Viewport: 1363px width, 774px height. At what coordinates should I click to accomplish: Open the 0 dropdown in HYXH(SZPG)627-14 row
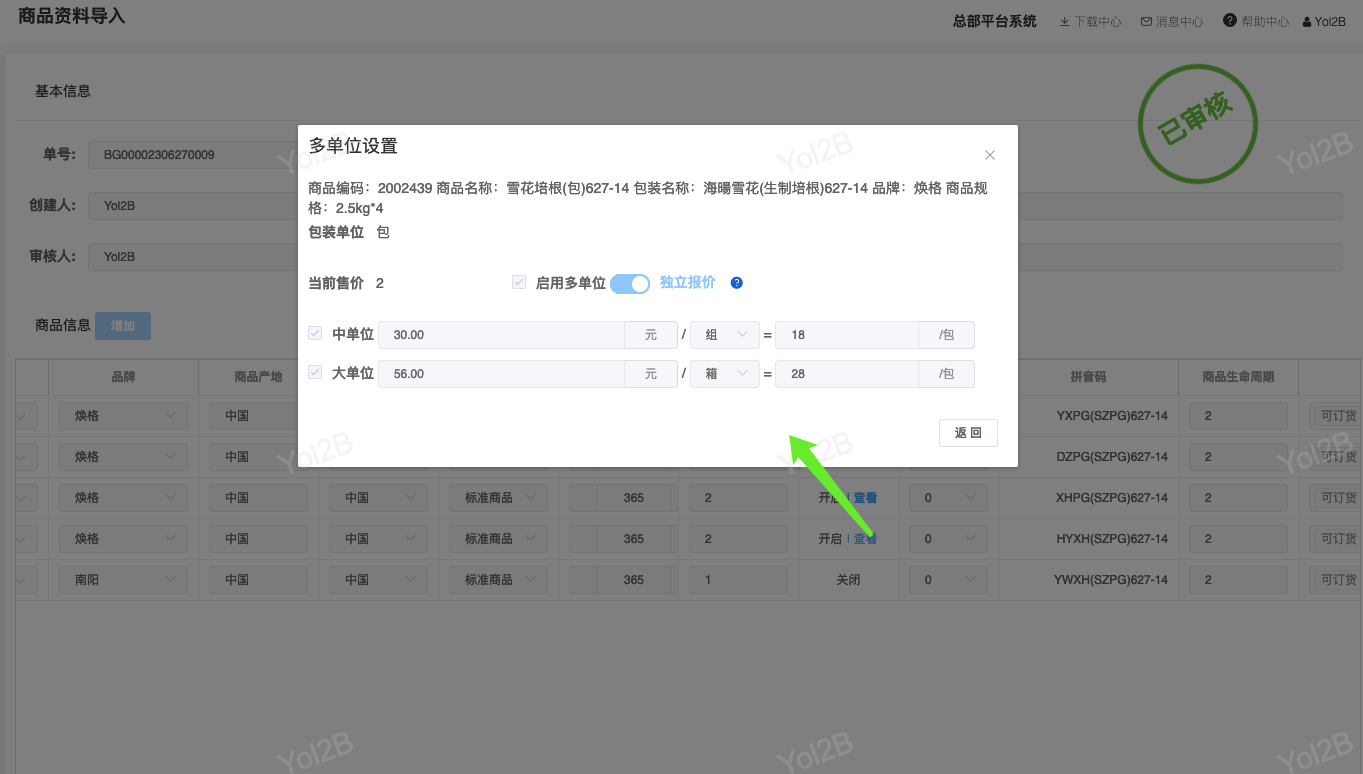pyautogui.click(x=948, y=539)
